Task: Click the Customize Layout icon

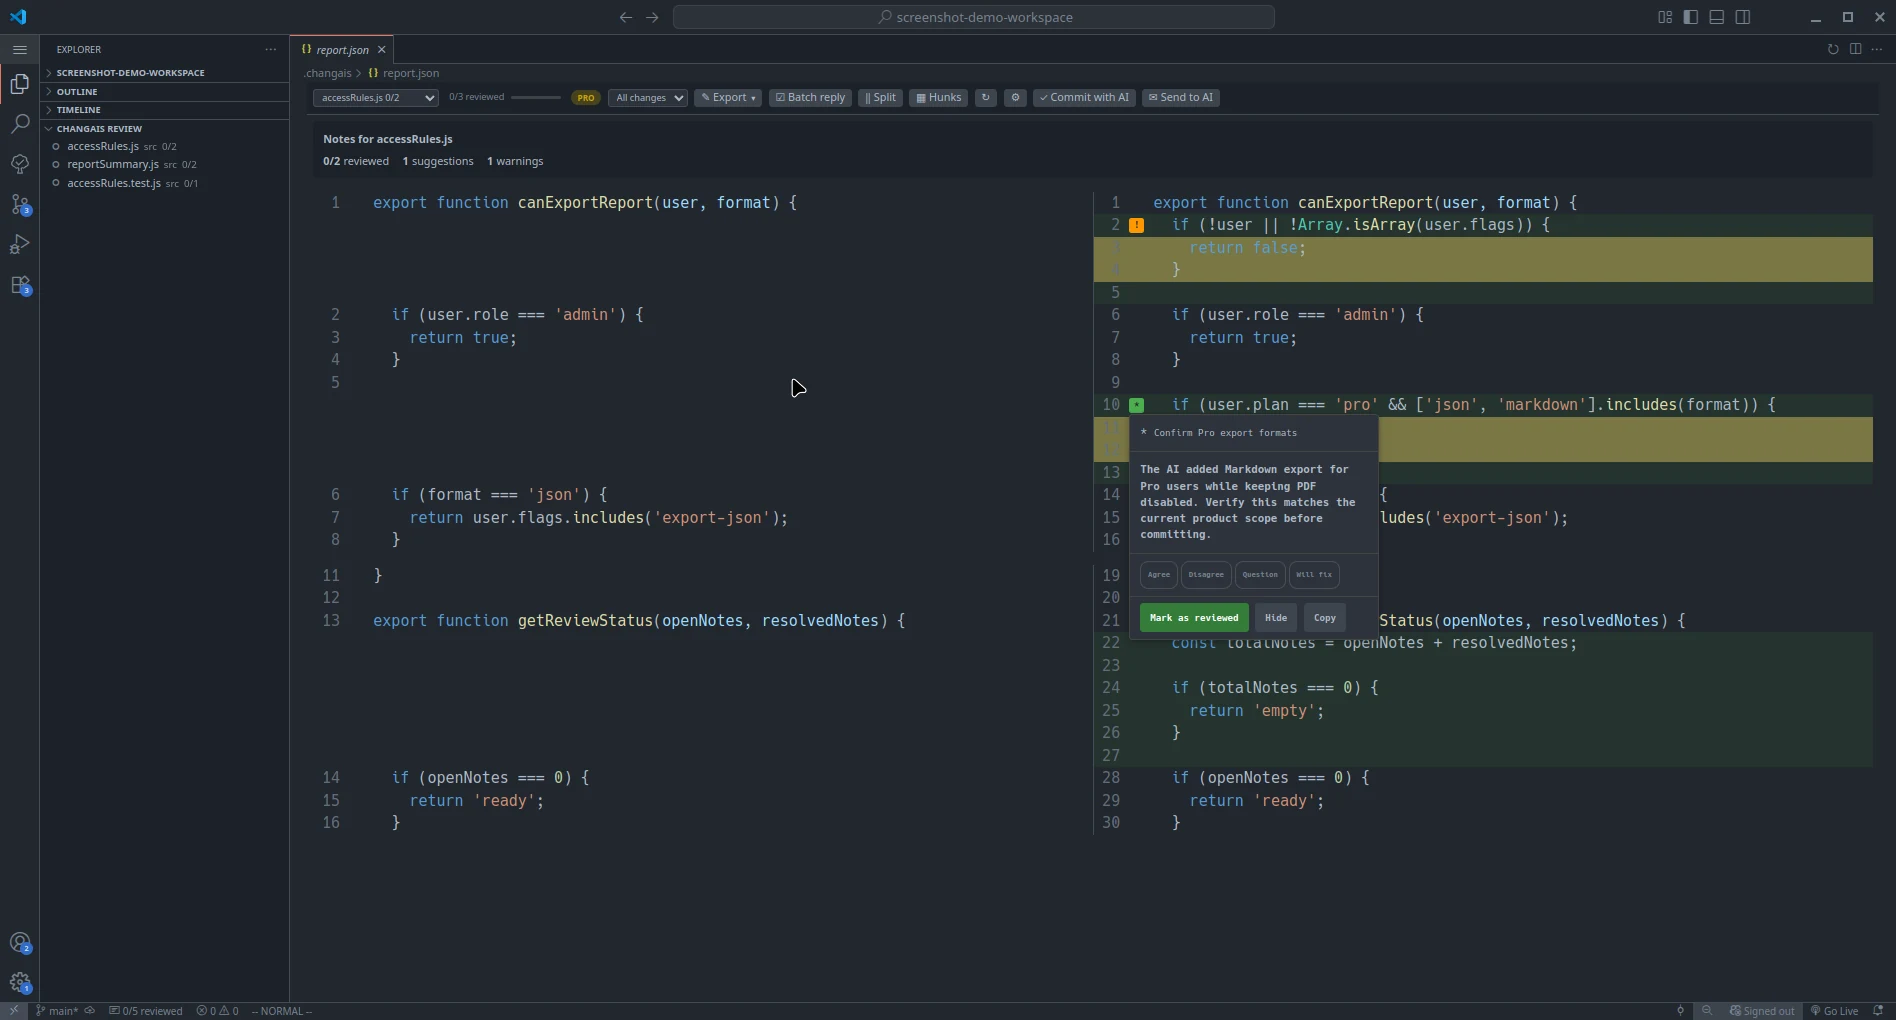Action: click(1665, 17)
